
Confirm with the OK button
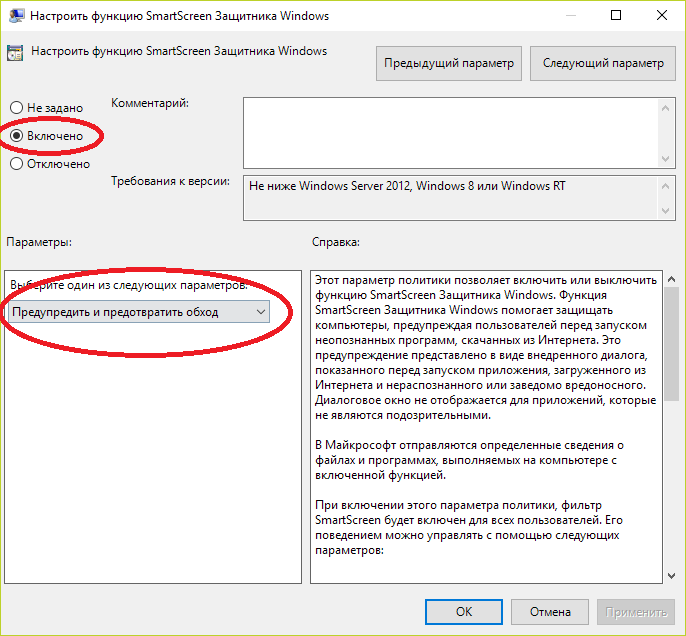[464, 612]
